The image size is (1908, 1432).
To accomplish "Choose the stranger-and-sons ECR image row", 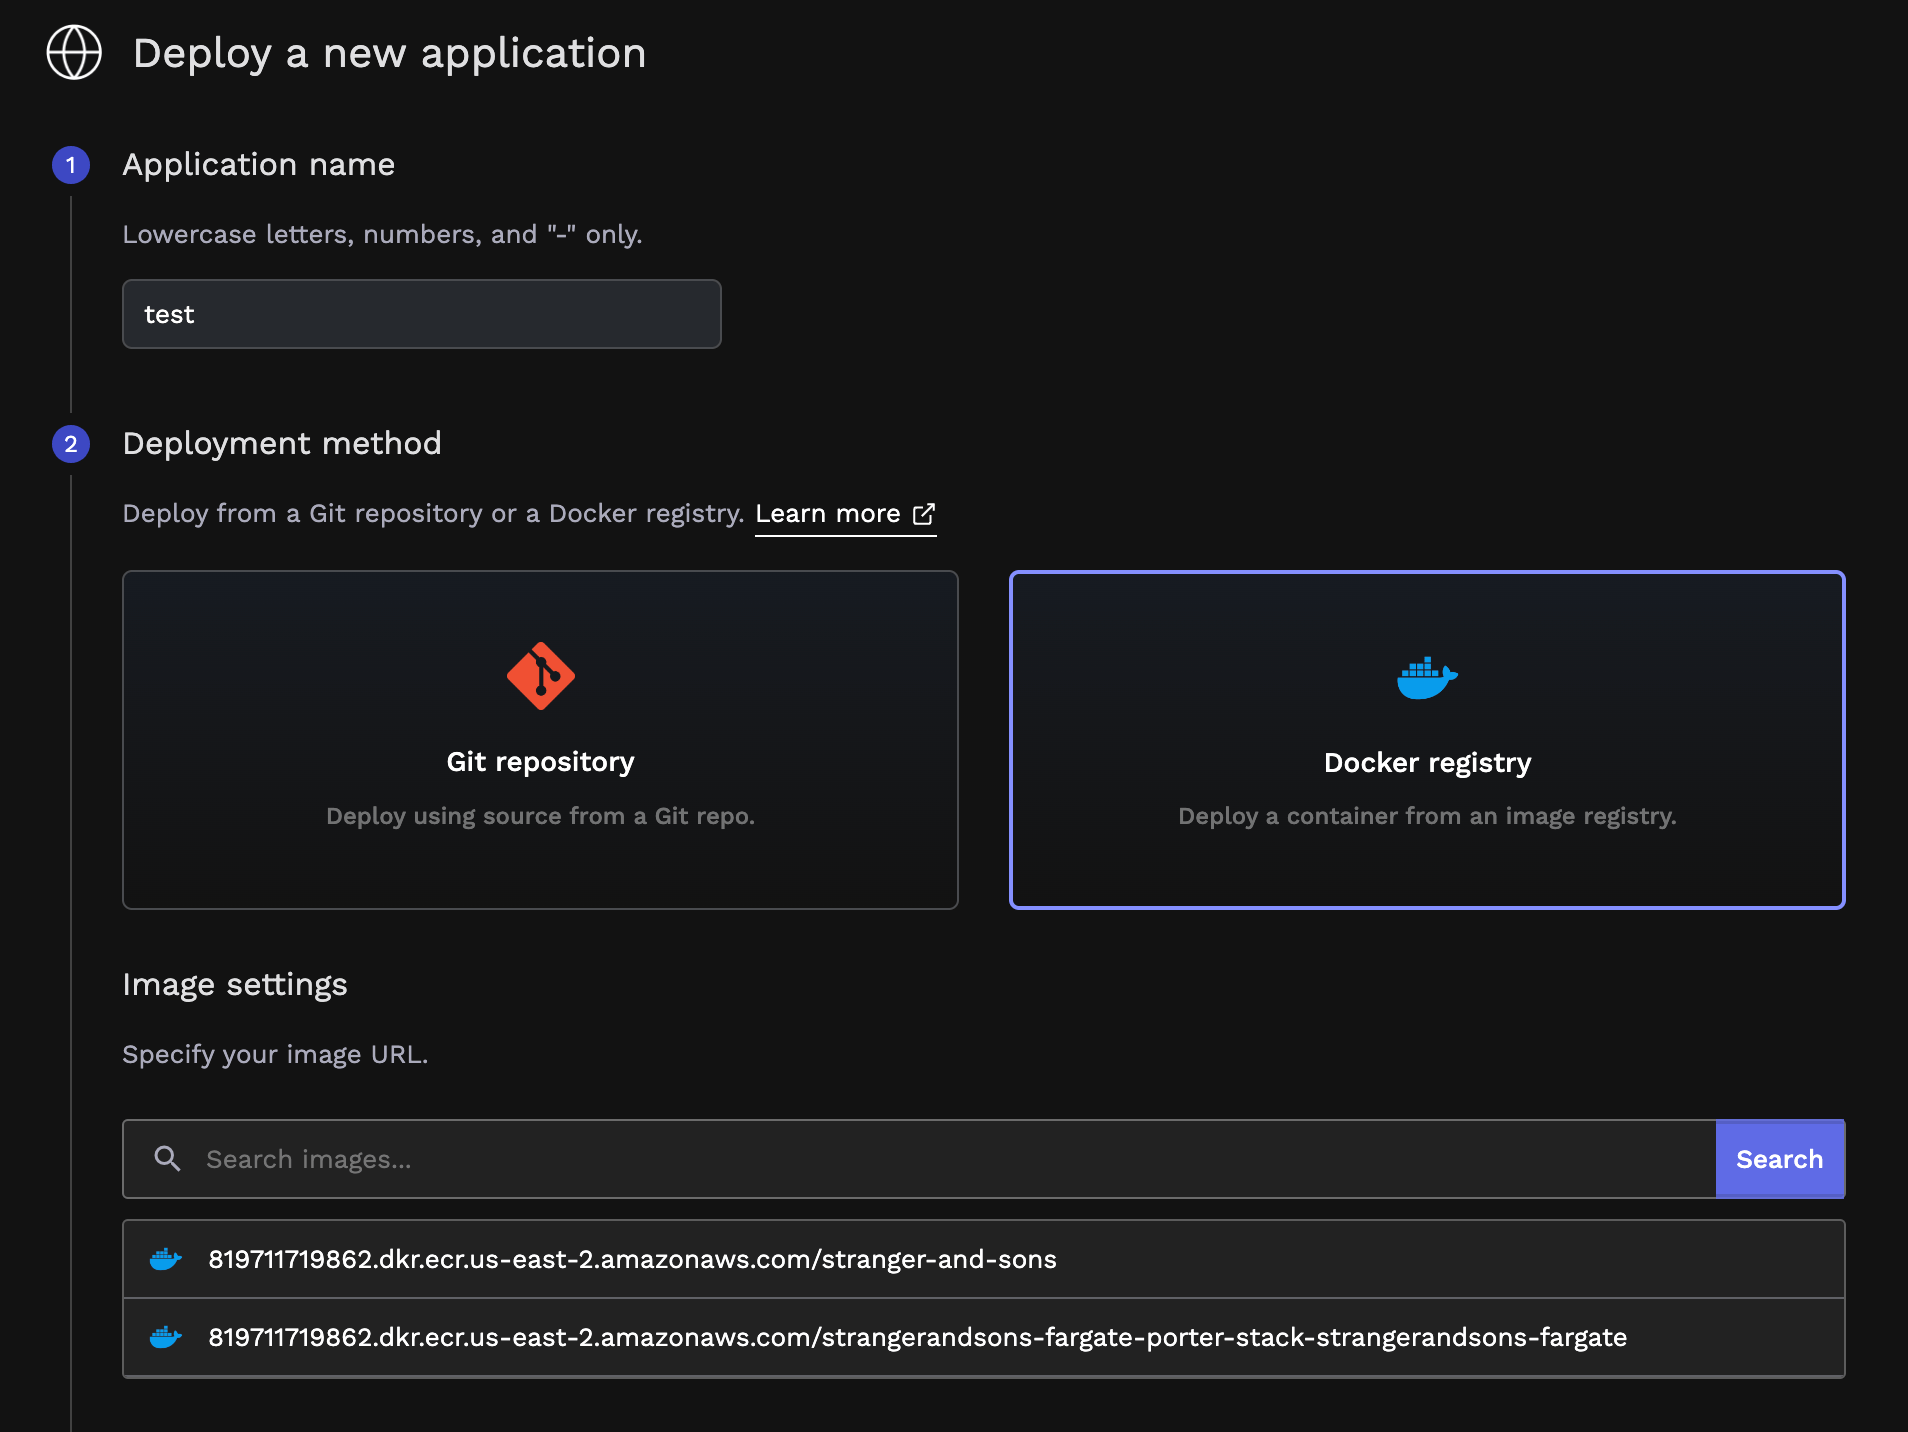I will (x=983, y=1259).
